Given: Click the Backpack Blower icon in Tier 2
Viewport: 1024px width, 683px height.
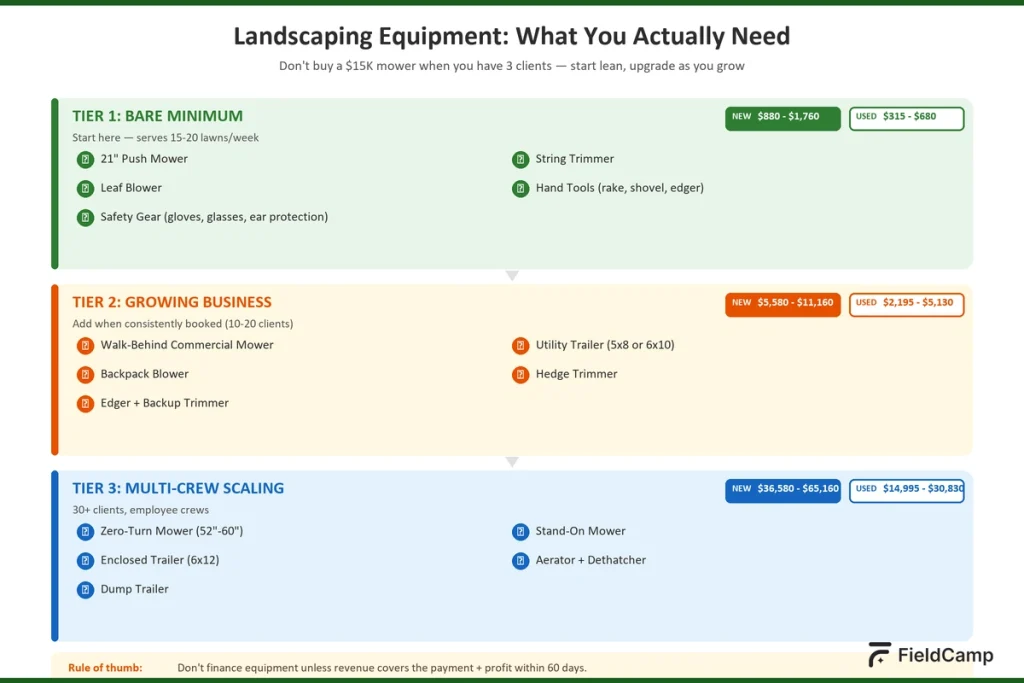Looking at the screenshot, I should click(85, 375).
